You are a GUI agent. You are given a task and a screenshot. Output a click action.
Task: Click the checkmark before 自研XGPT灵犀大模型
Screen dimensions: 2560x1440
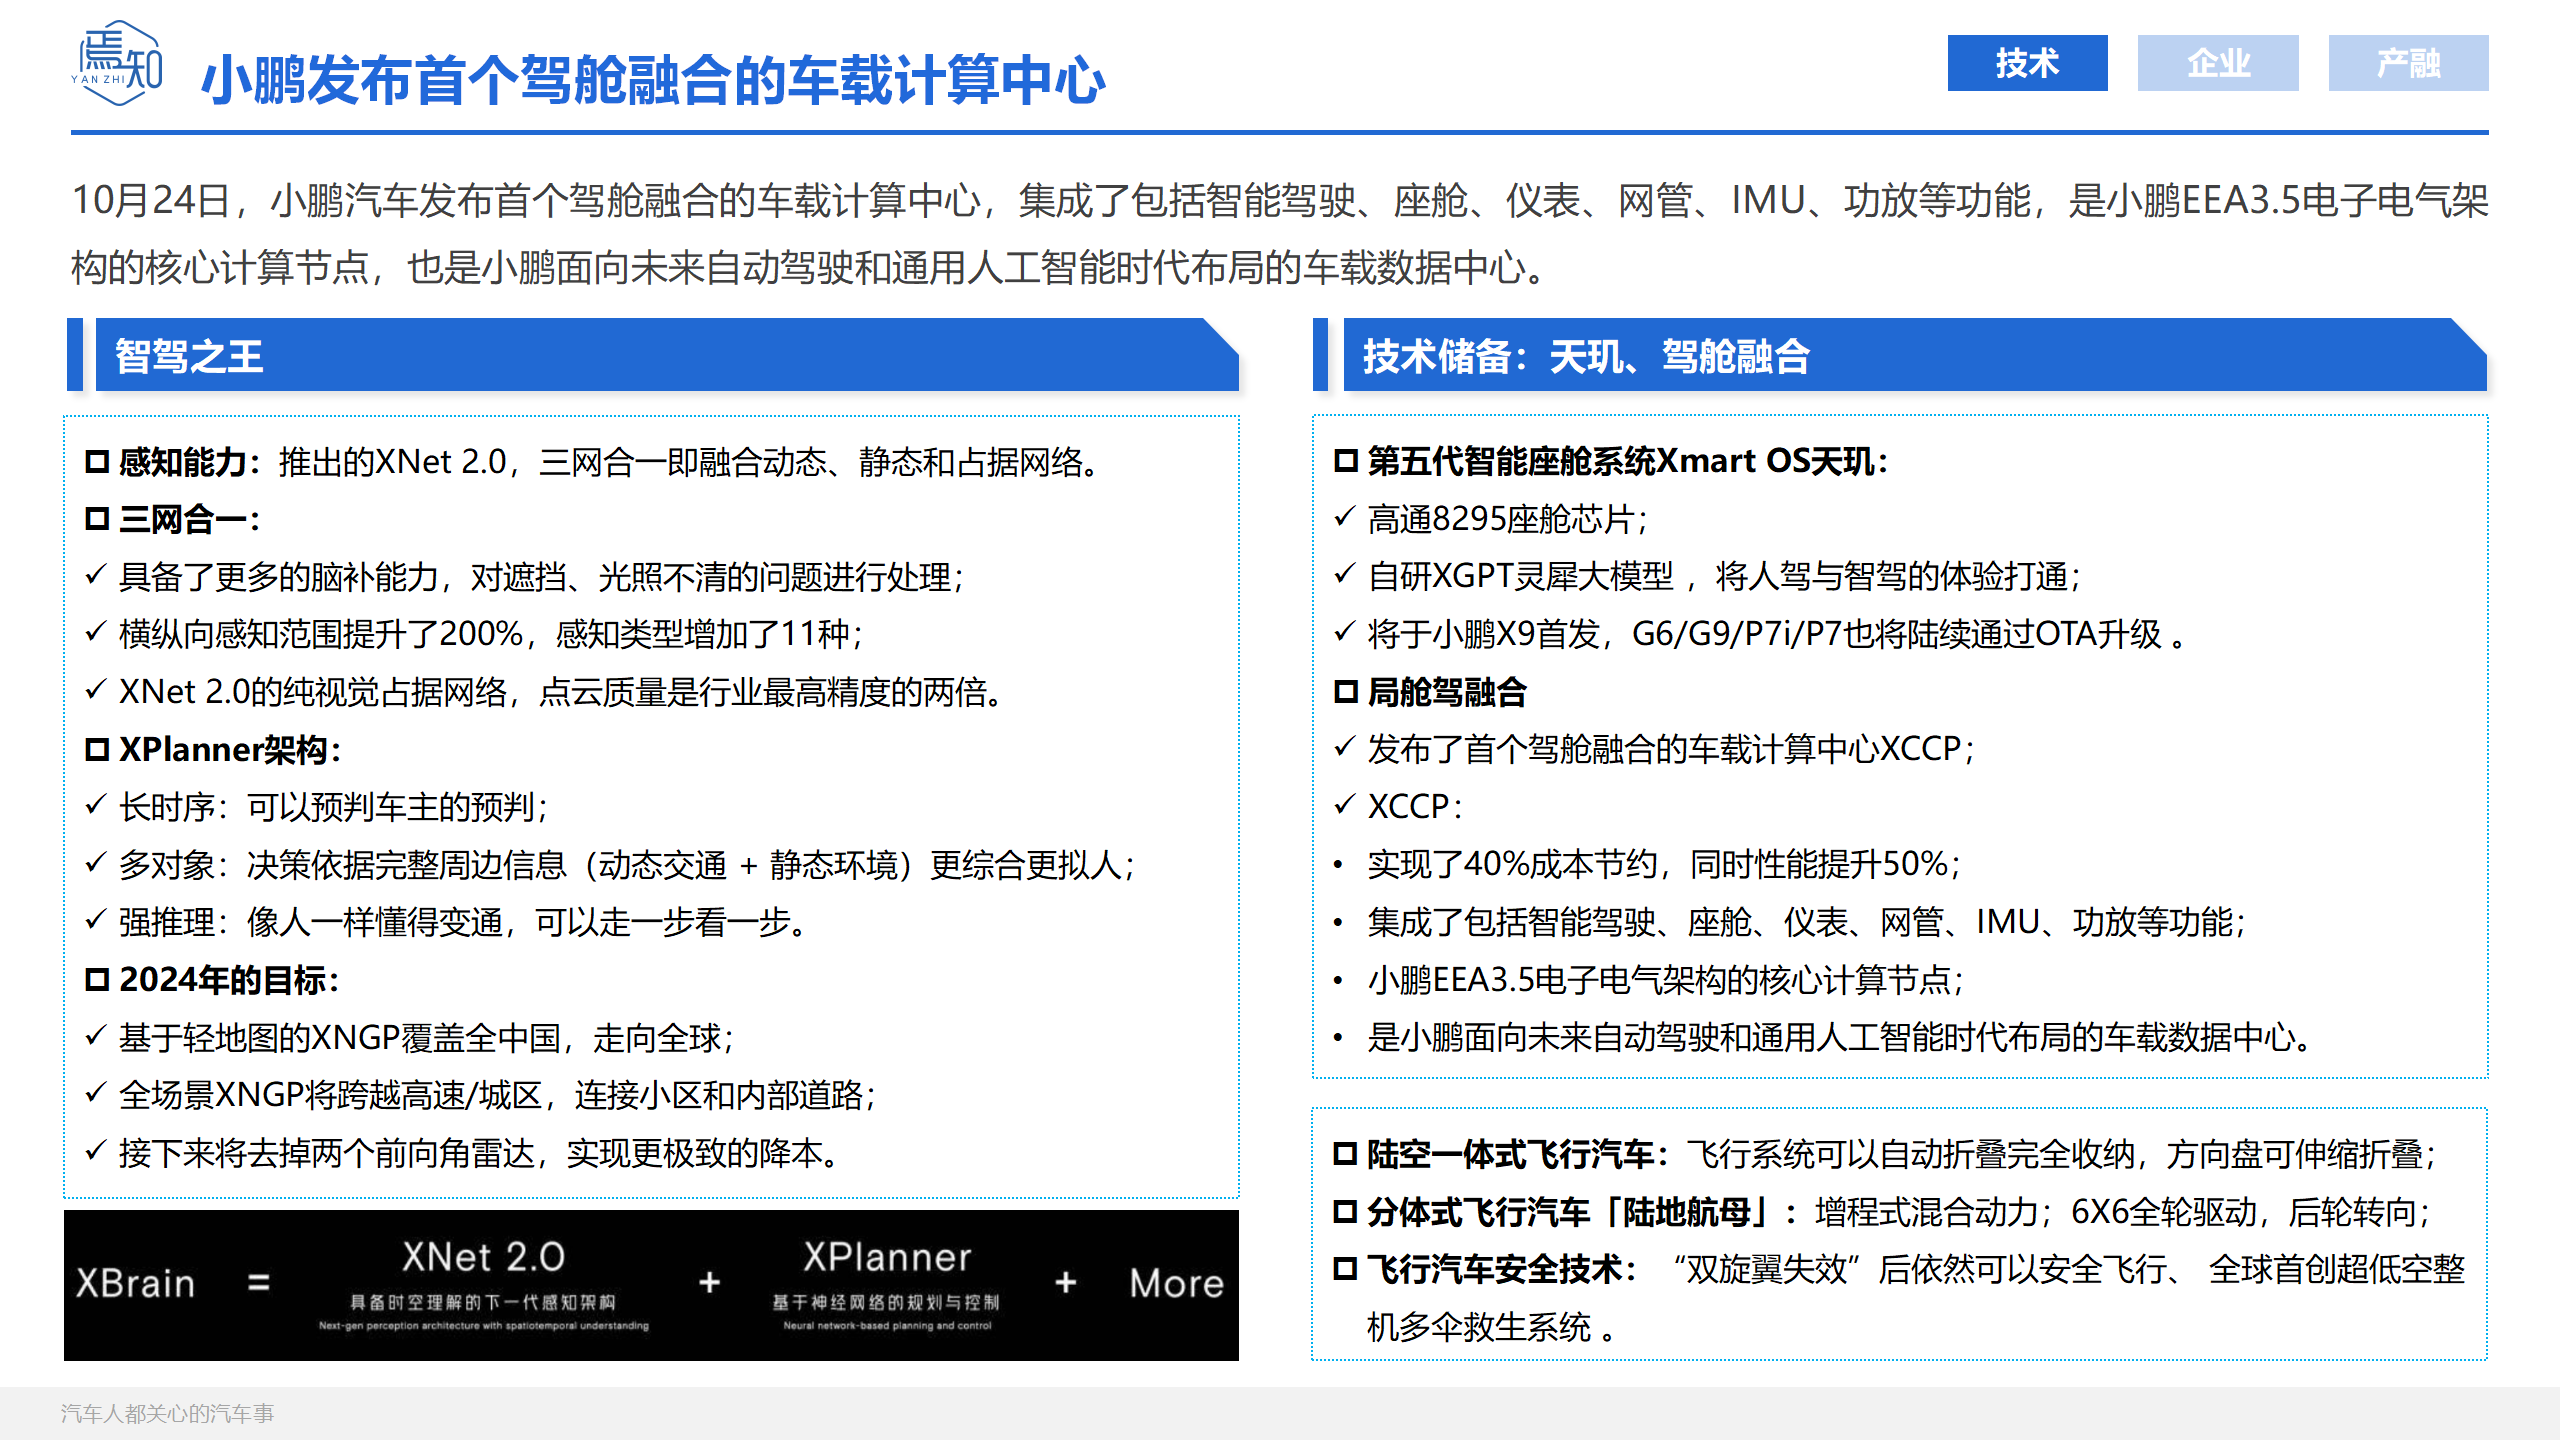coord(1345,574)
